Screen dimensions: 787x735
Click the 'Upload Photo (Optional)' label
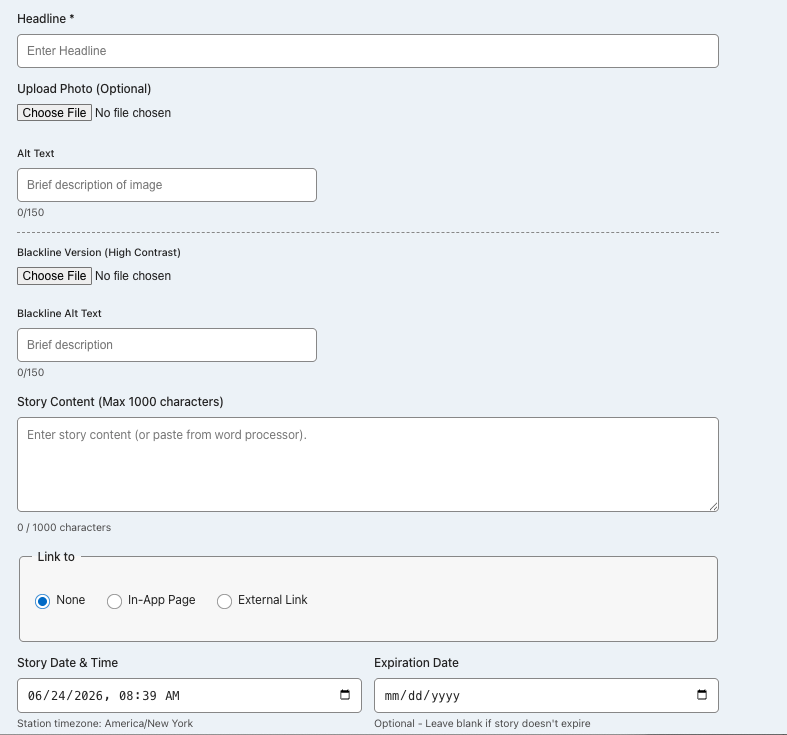[84, 89]
